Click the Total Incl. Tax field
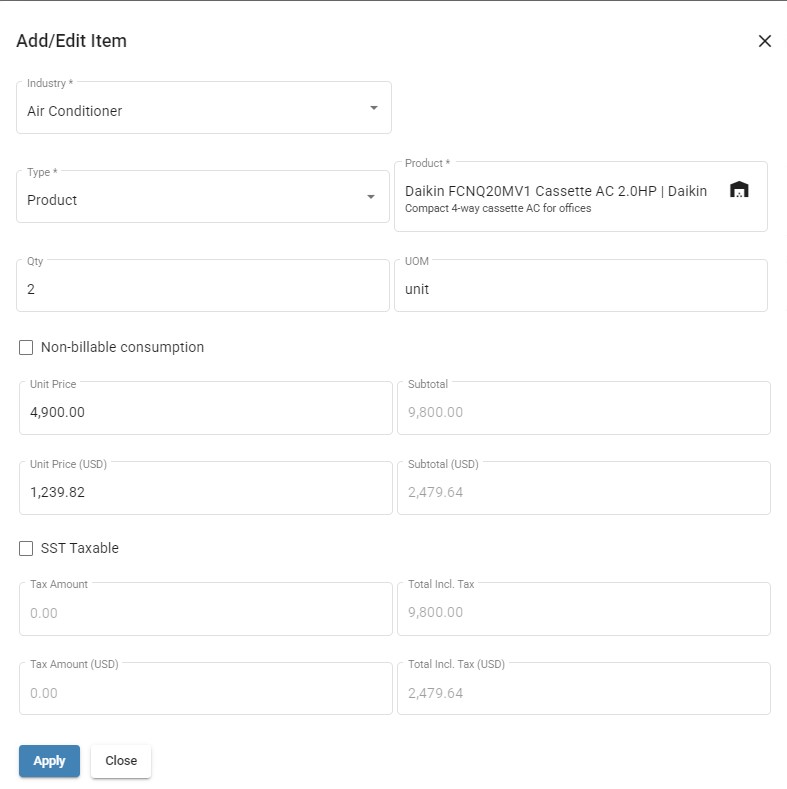Image resolution: width=787 pixels, height=789 pixels. [584, 609]
